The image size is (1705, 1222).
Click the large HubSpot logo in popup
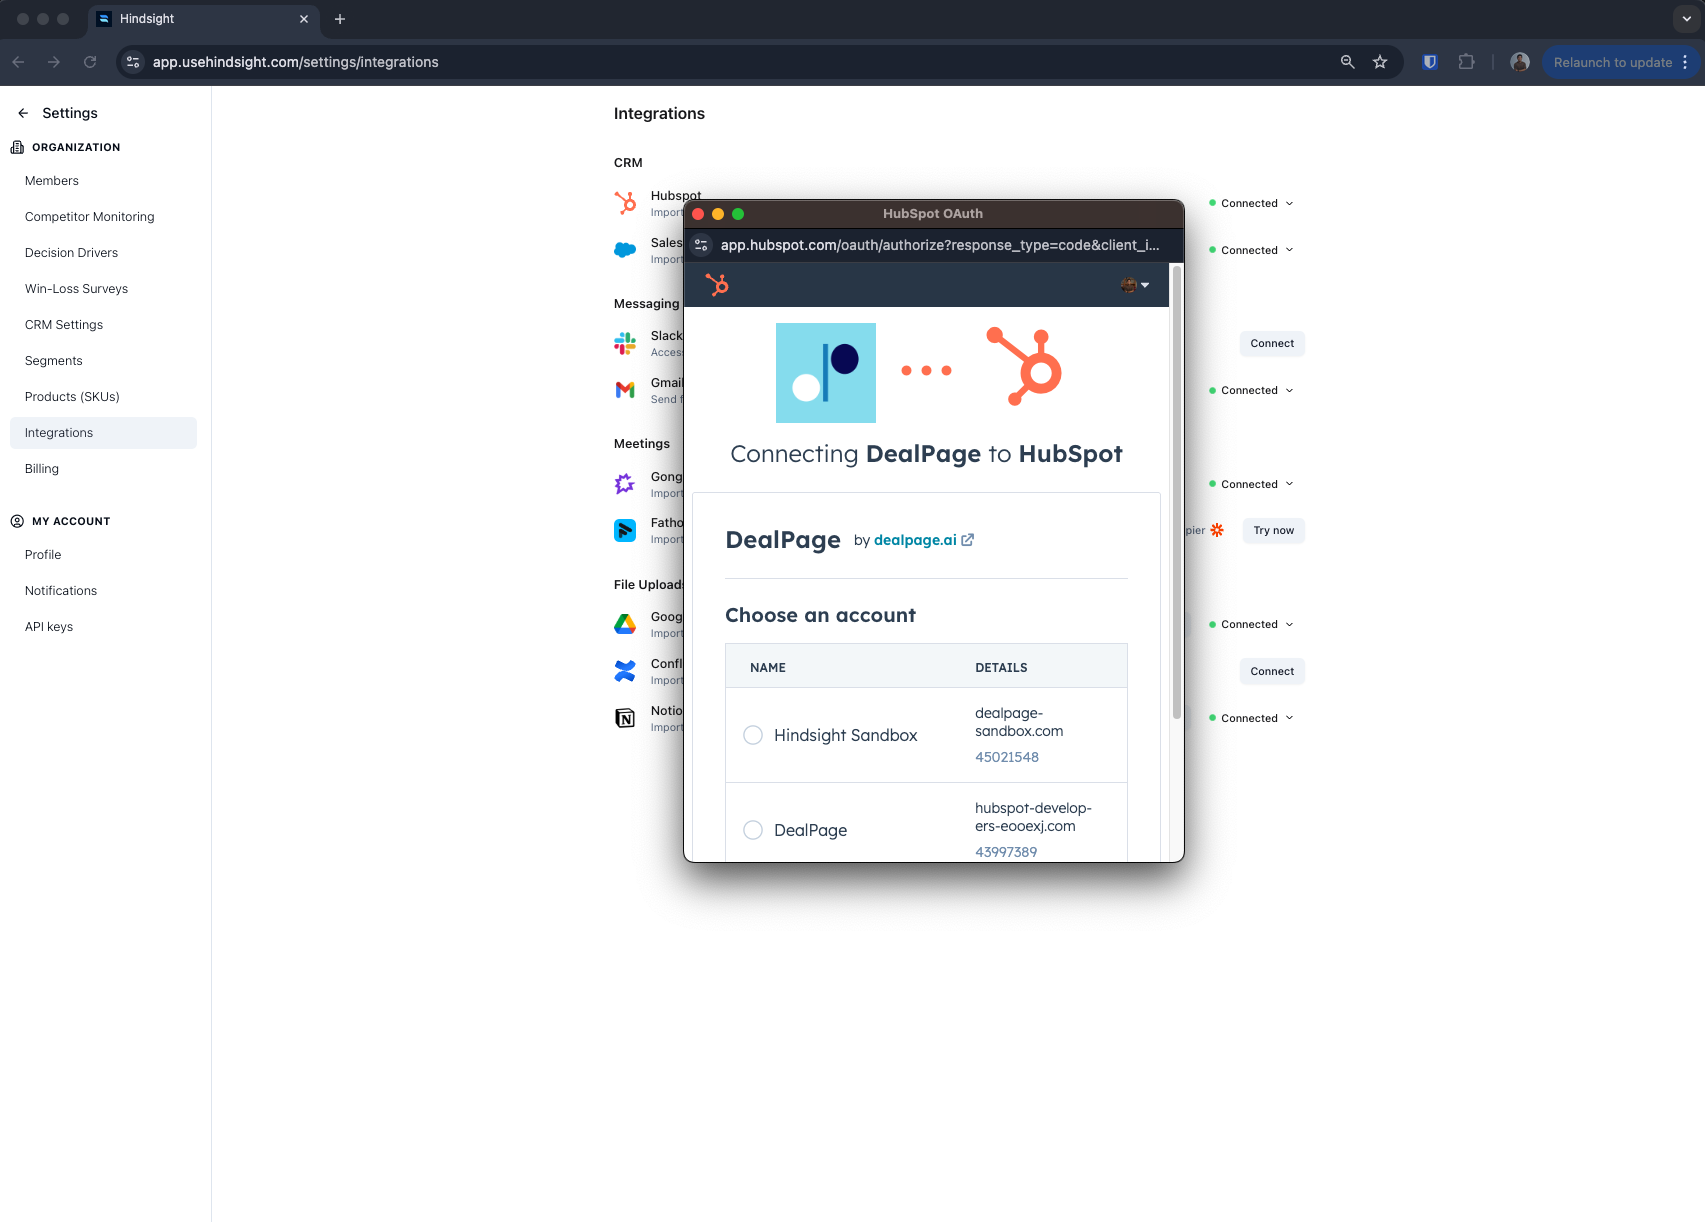tap(1024, 366)
